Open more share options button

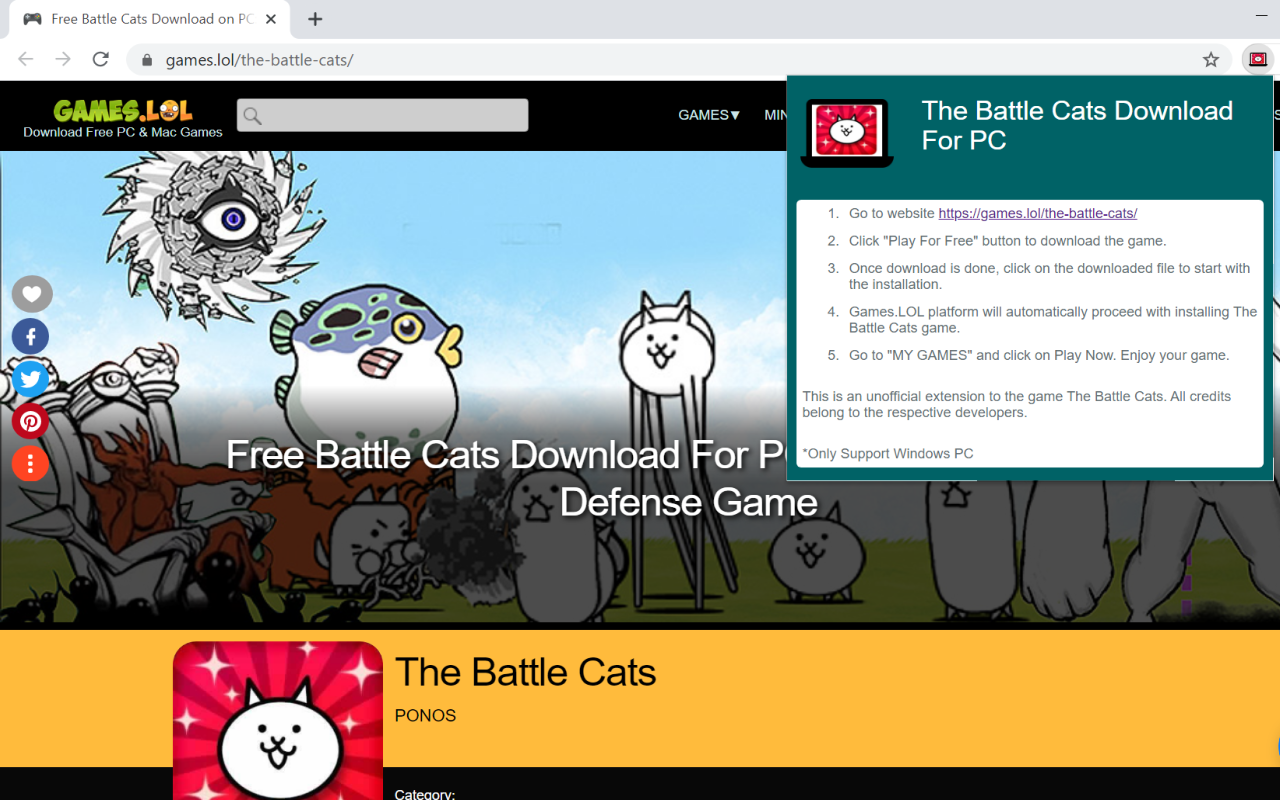[31, 463]
